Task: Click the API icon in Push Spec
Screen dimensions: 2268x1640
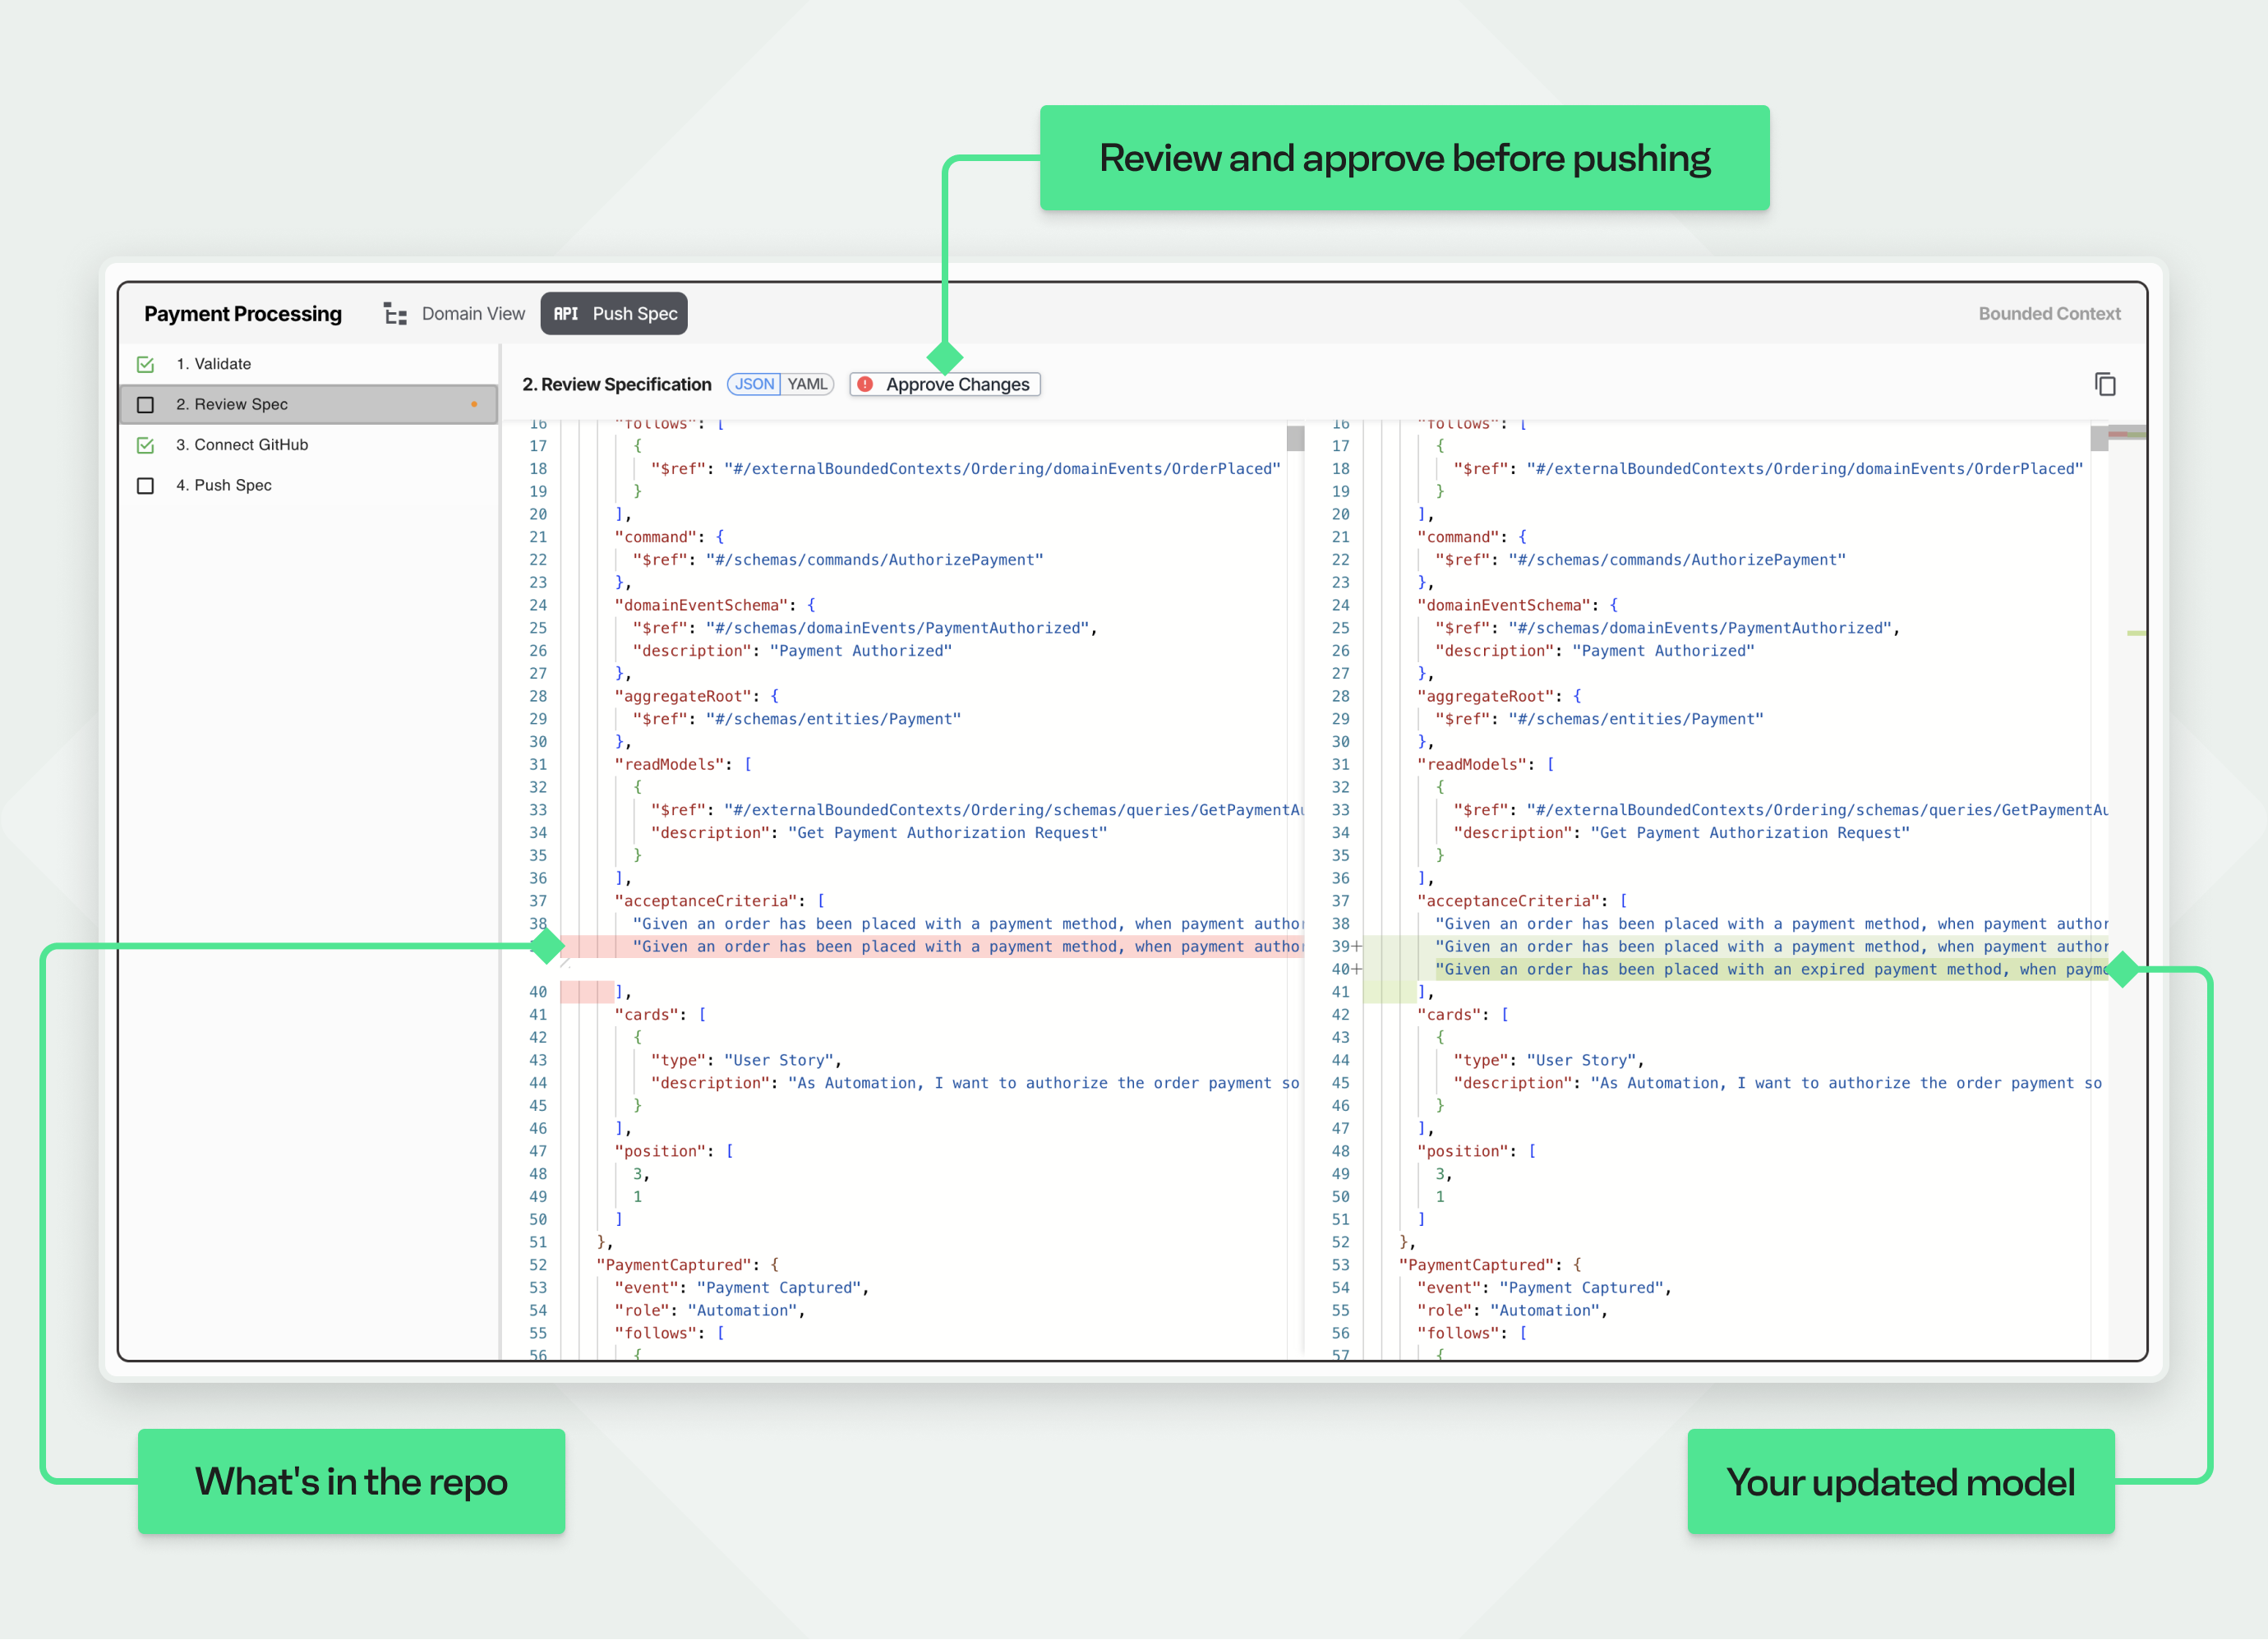Action: click(x=566, y=314)
